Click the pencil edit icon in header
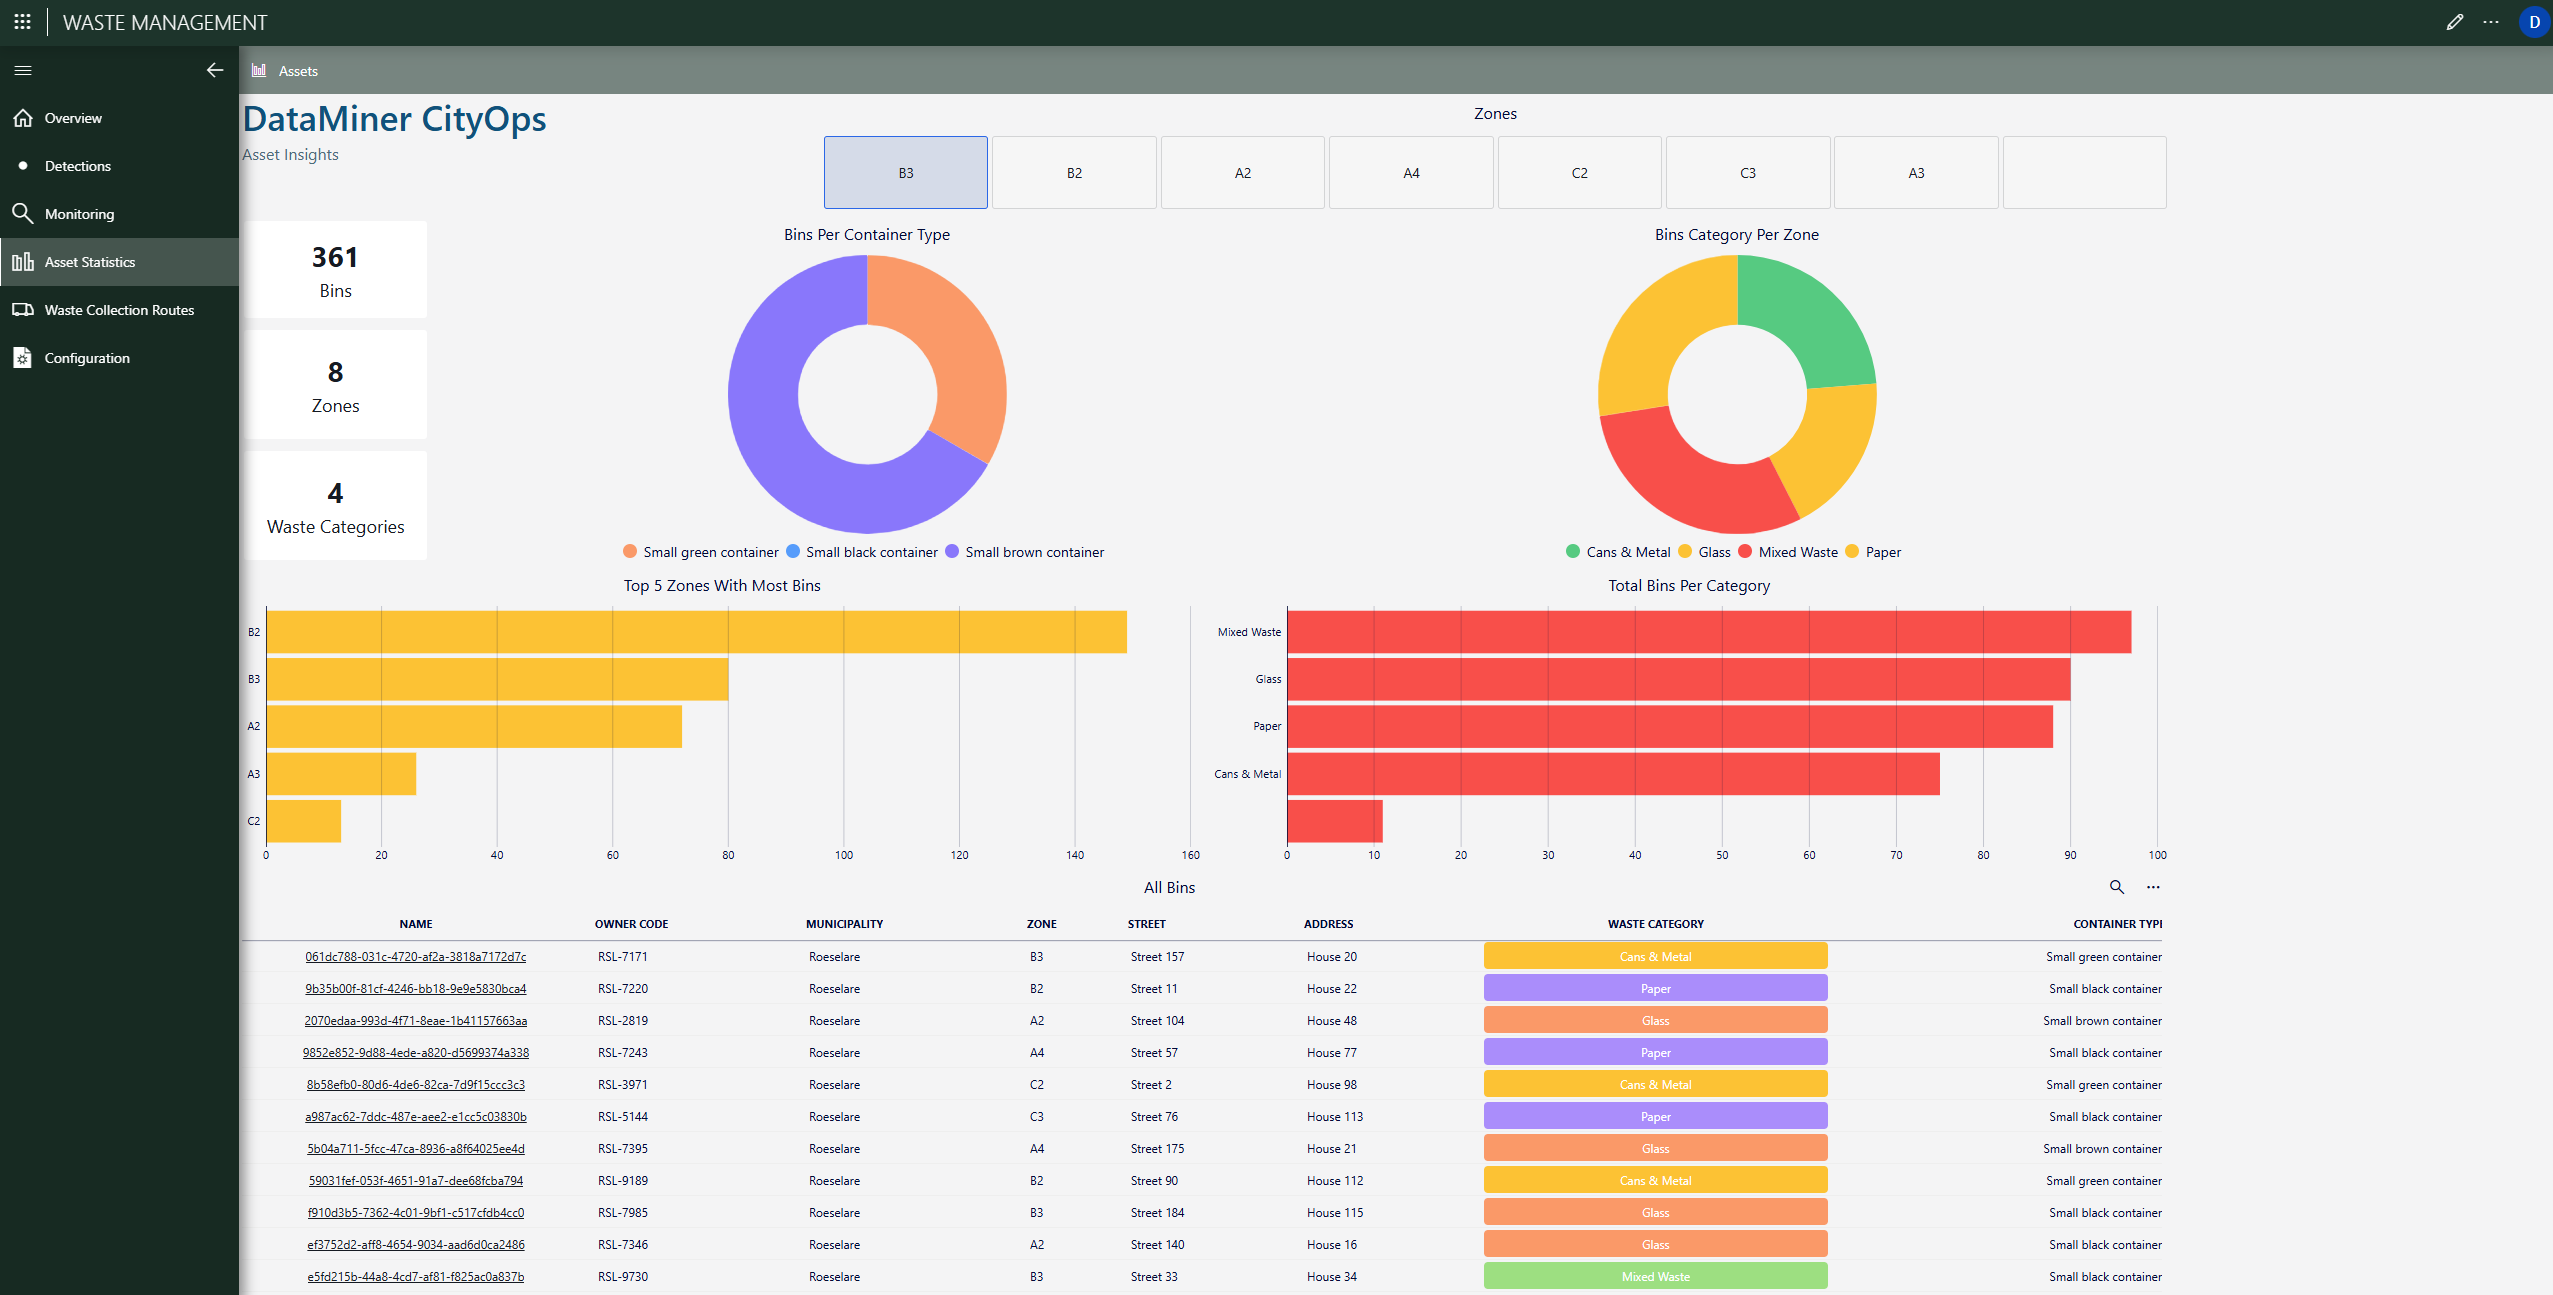 (x=2454, y=22)
